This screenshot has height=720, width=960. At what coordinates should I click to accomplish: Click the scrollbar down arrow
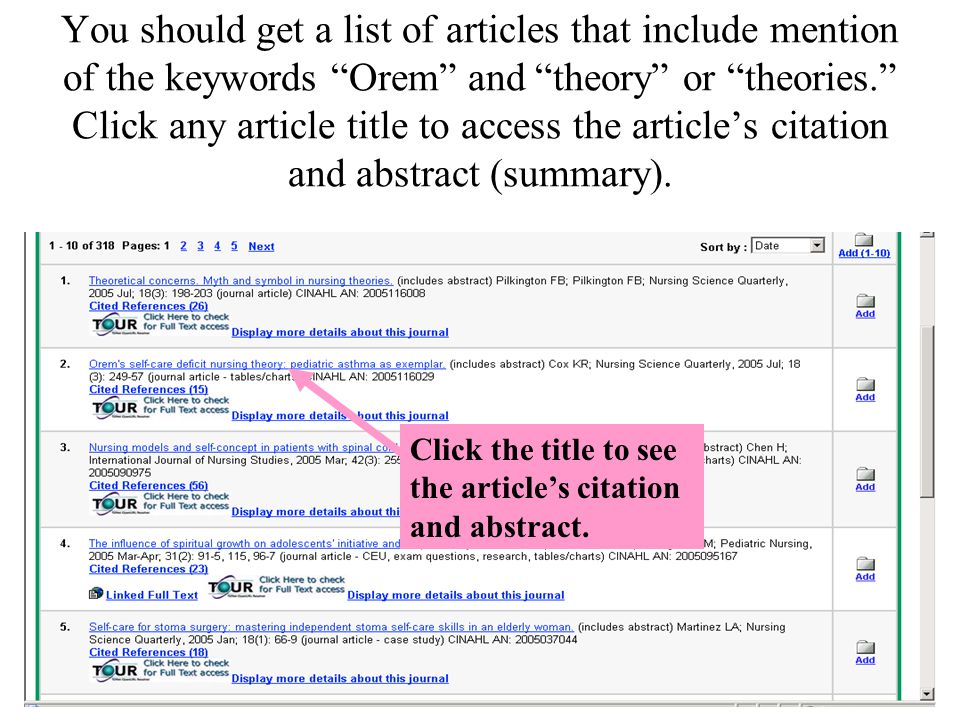click(928, 694)
